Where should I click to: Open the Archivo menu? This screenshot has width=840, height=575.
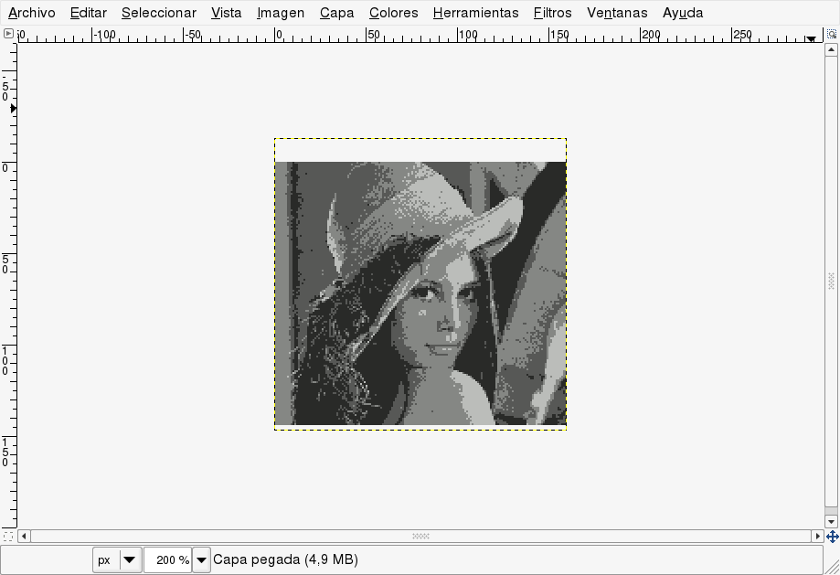point(32,13)
